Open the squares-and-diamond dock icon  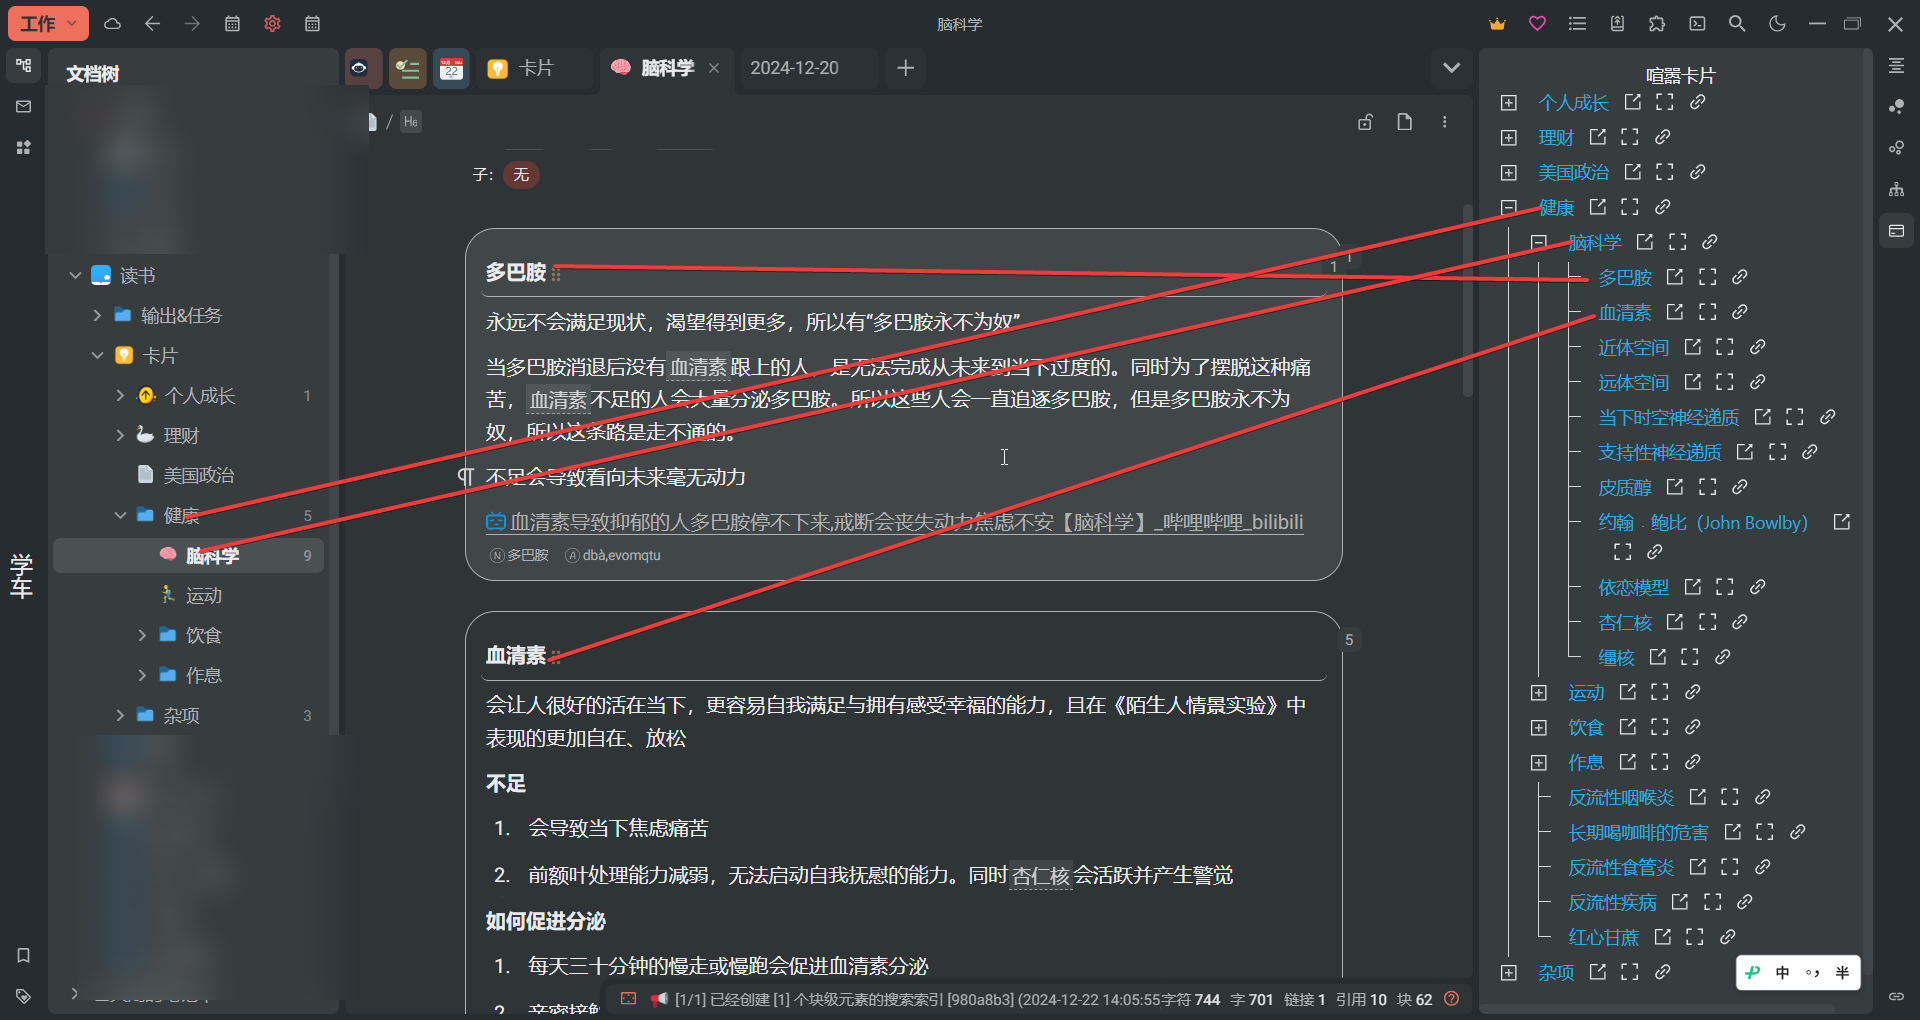[x=24, y=148]
